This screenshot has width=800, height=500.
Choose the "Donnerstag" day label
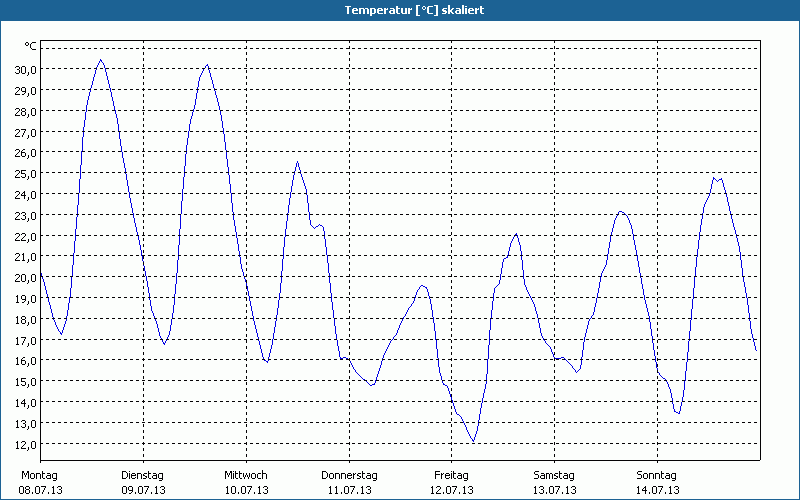pyautogui.click(x=349, y=475)
